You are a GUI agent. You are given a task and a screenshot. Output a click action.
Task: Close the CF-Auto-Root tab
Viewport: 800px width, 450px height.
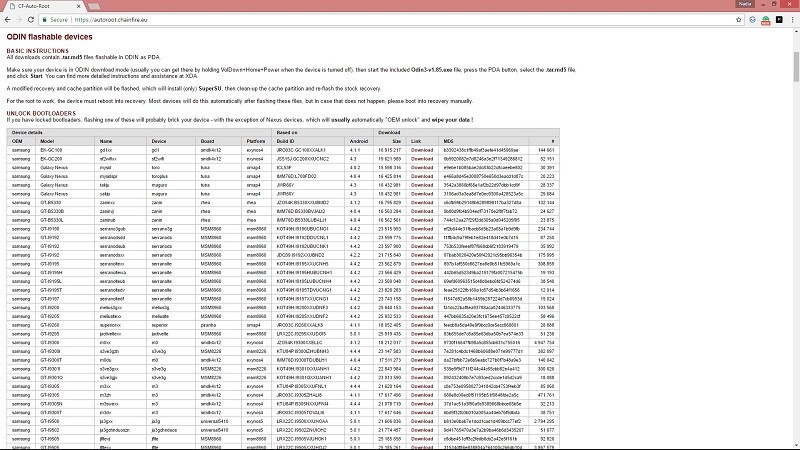[x=79, y=6]
